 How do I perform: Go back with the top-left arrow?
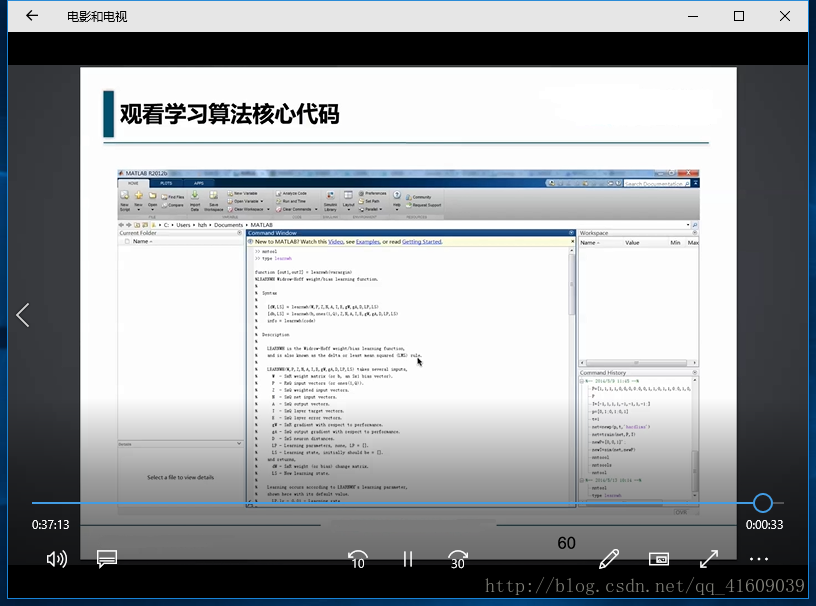pyautogui.click(x=32, y=16)
